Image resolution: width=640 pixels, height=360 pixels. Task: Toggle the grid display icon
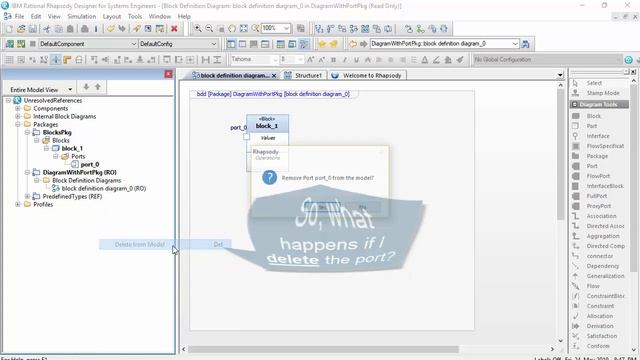click(9, 60)
